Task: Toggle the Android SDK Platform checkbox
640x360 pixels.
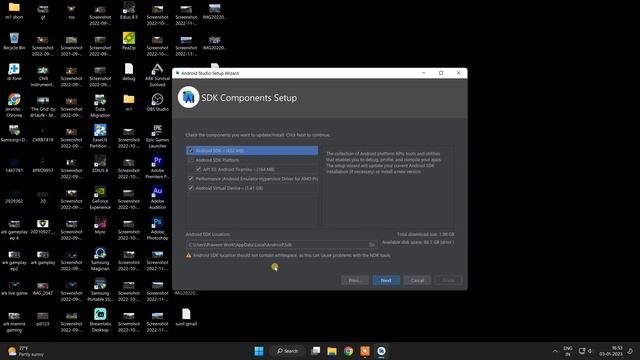Action: [191, 160]
